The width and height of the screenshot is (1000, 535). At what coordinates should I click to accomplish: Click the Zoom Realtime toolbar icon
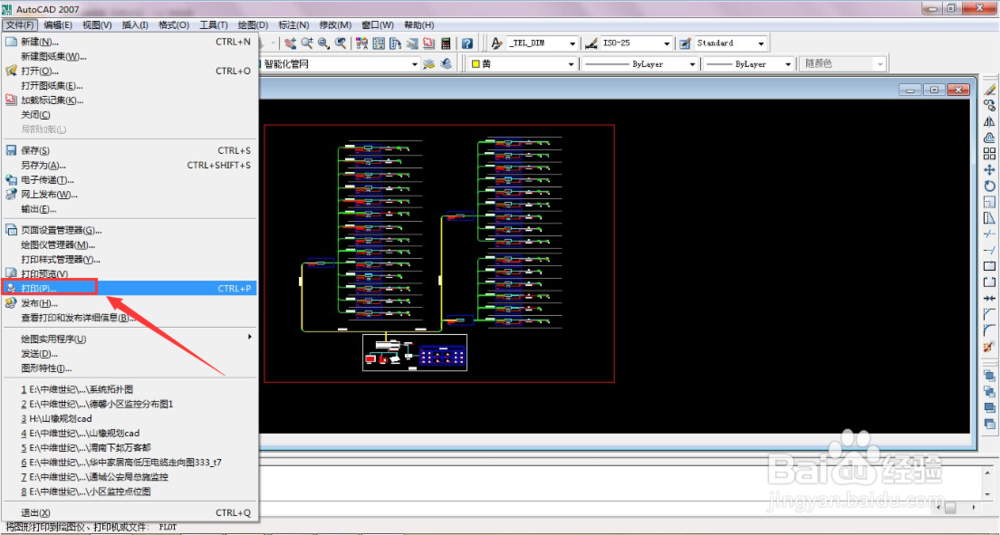[x=307, y=43]
